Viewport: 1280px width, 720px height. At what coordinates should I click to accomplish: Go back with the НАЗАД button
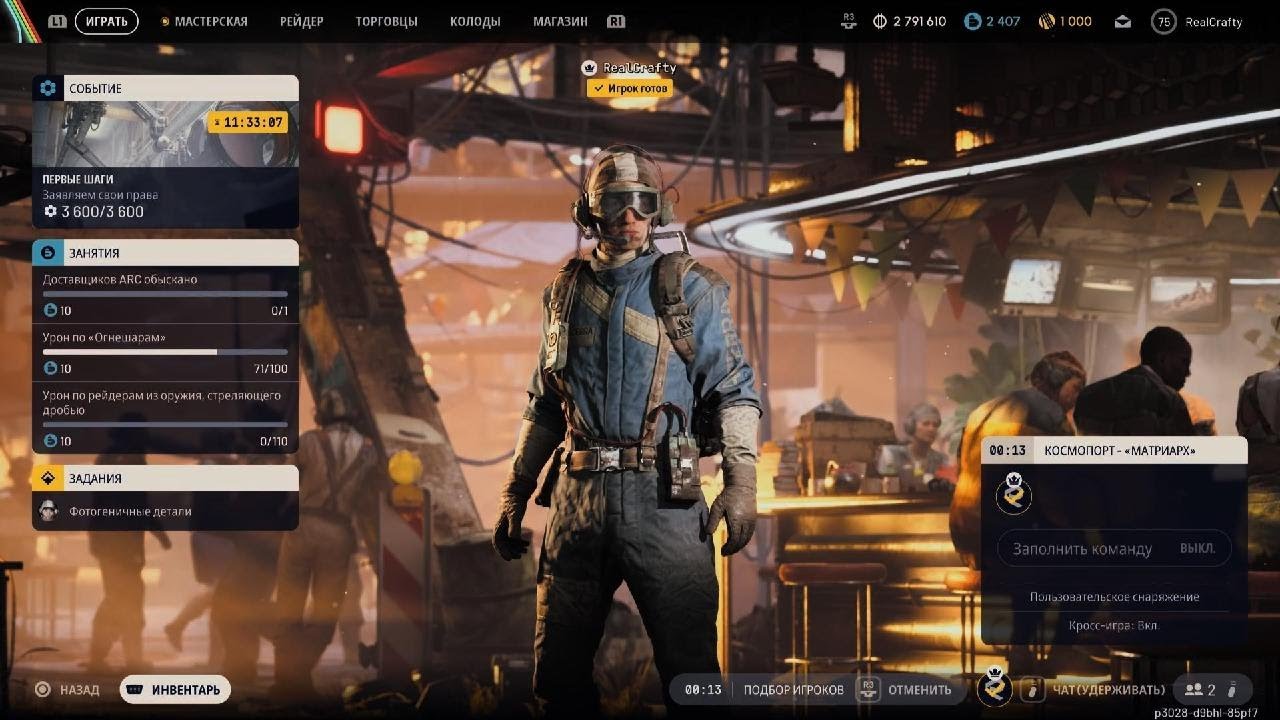(67, 690)
